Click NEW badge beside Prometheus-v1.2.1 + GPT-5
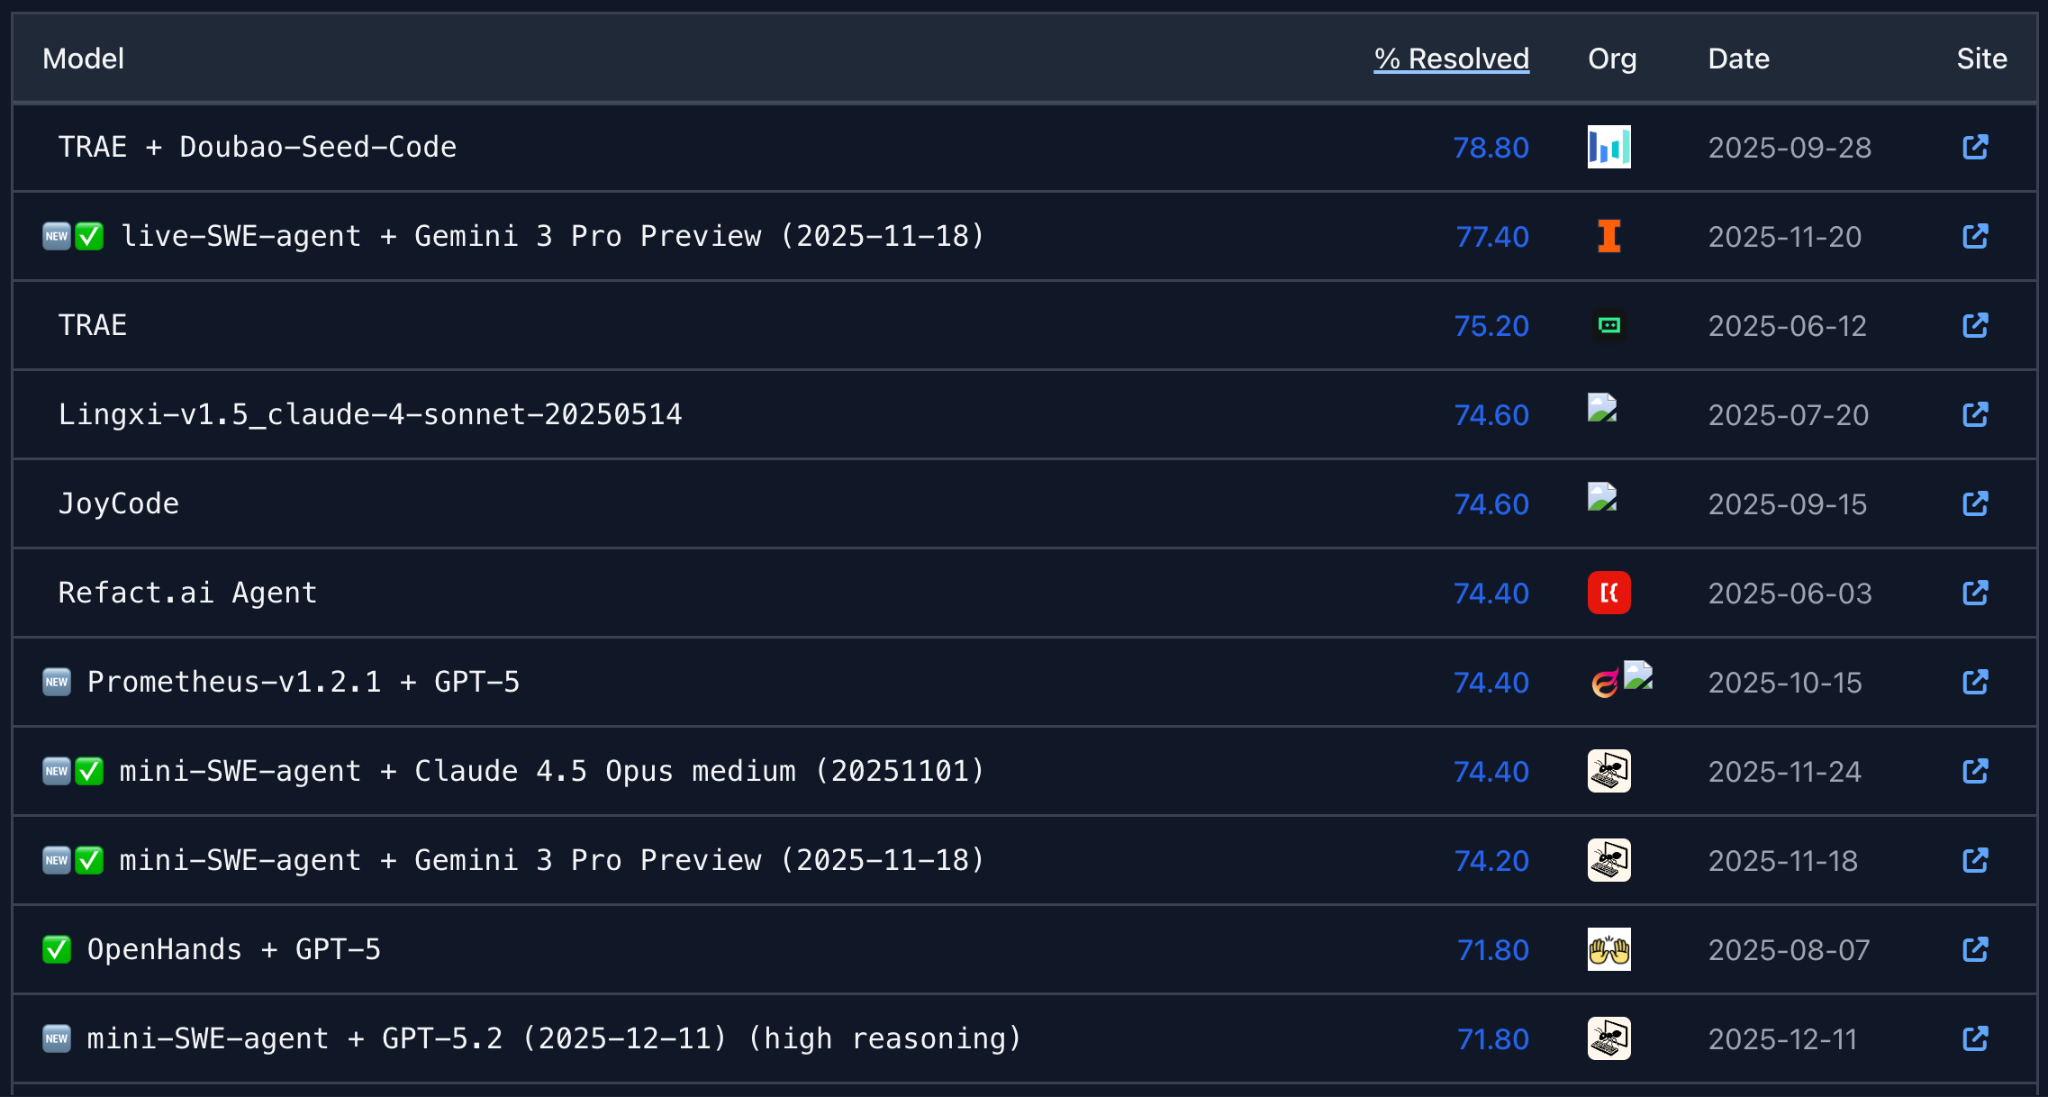Screen dimensions: 2048x1097 point(57,682)
